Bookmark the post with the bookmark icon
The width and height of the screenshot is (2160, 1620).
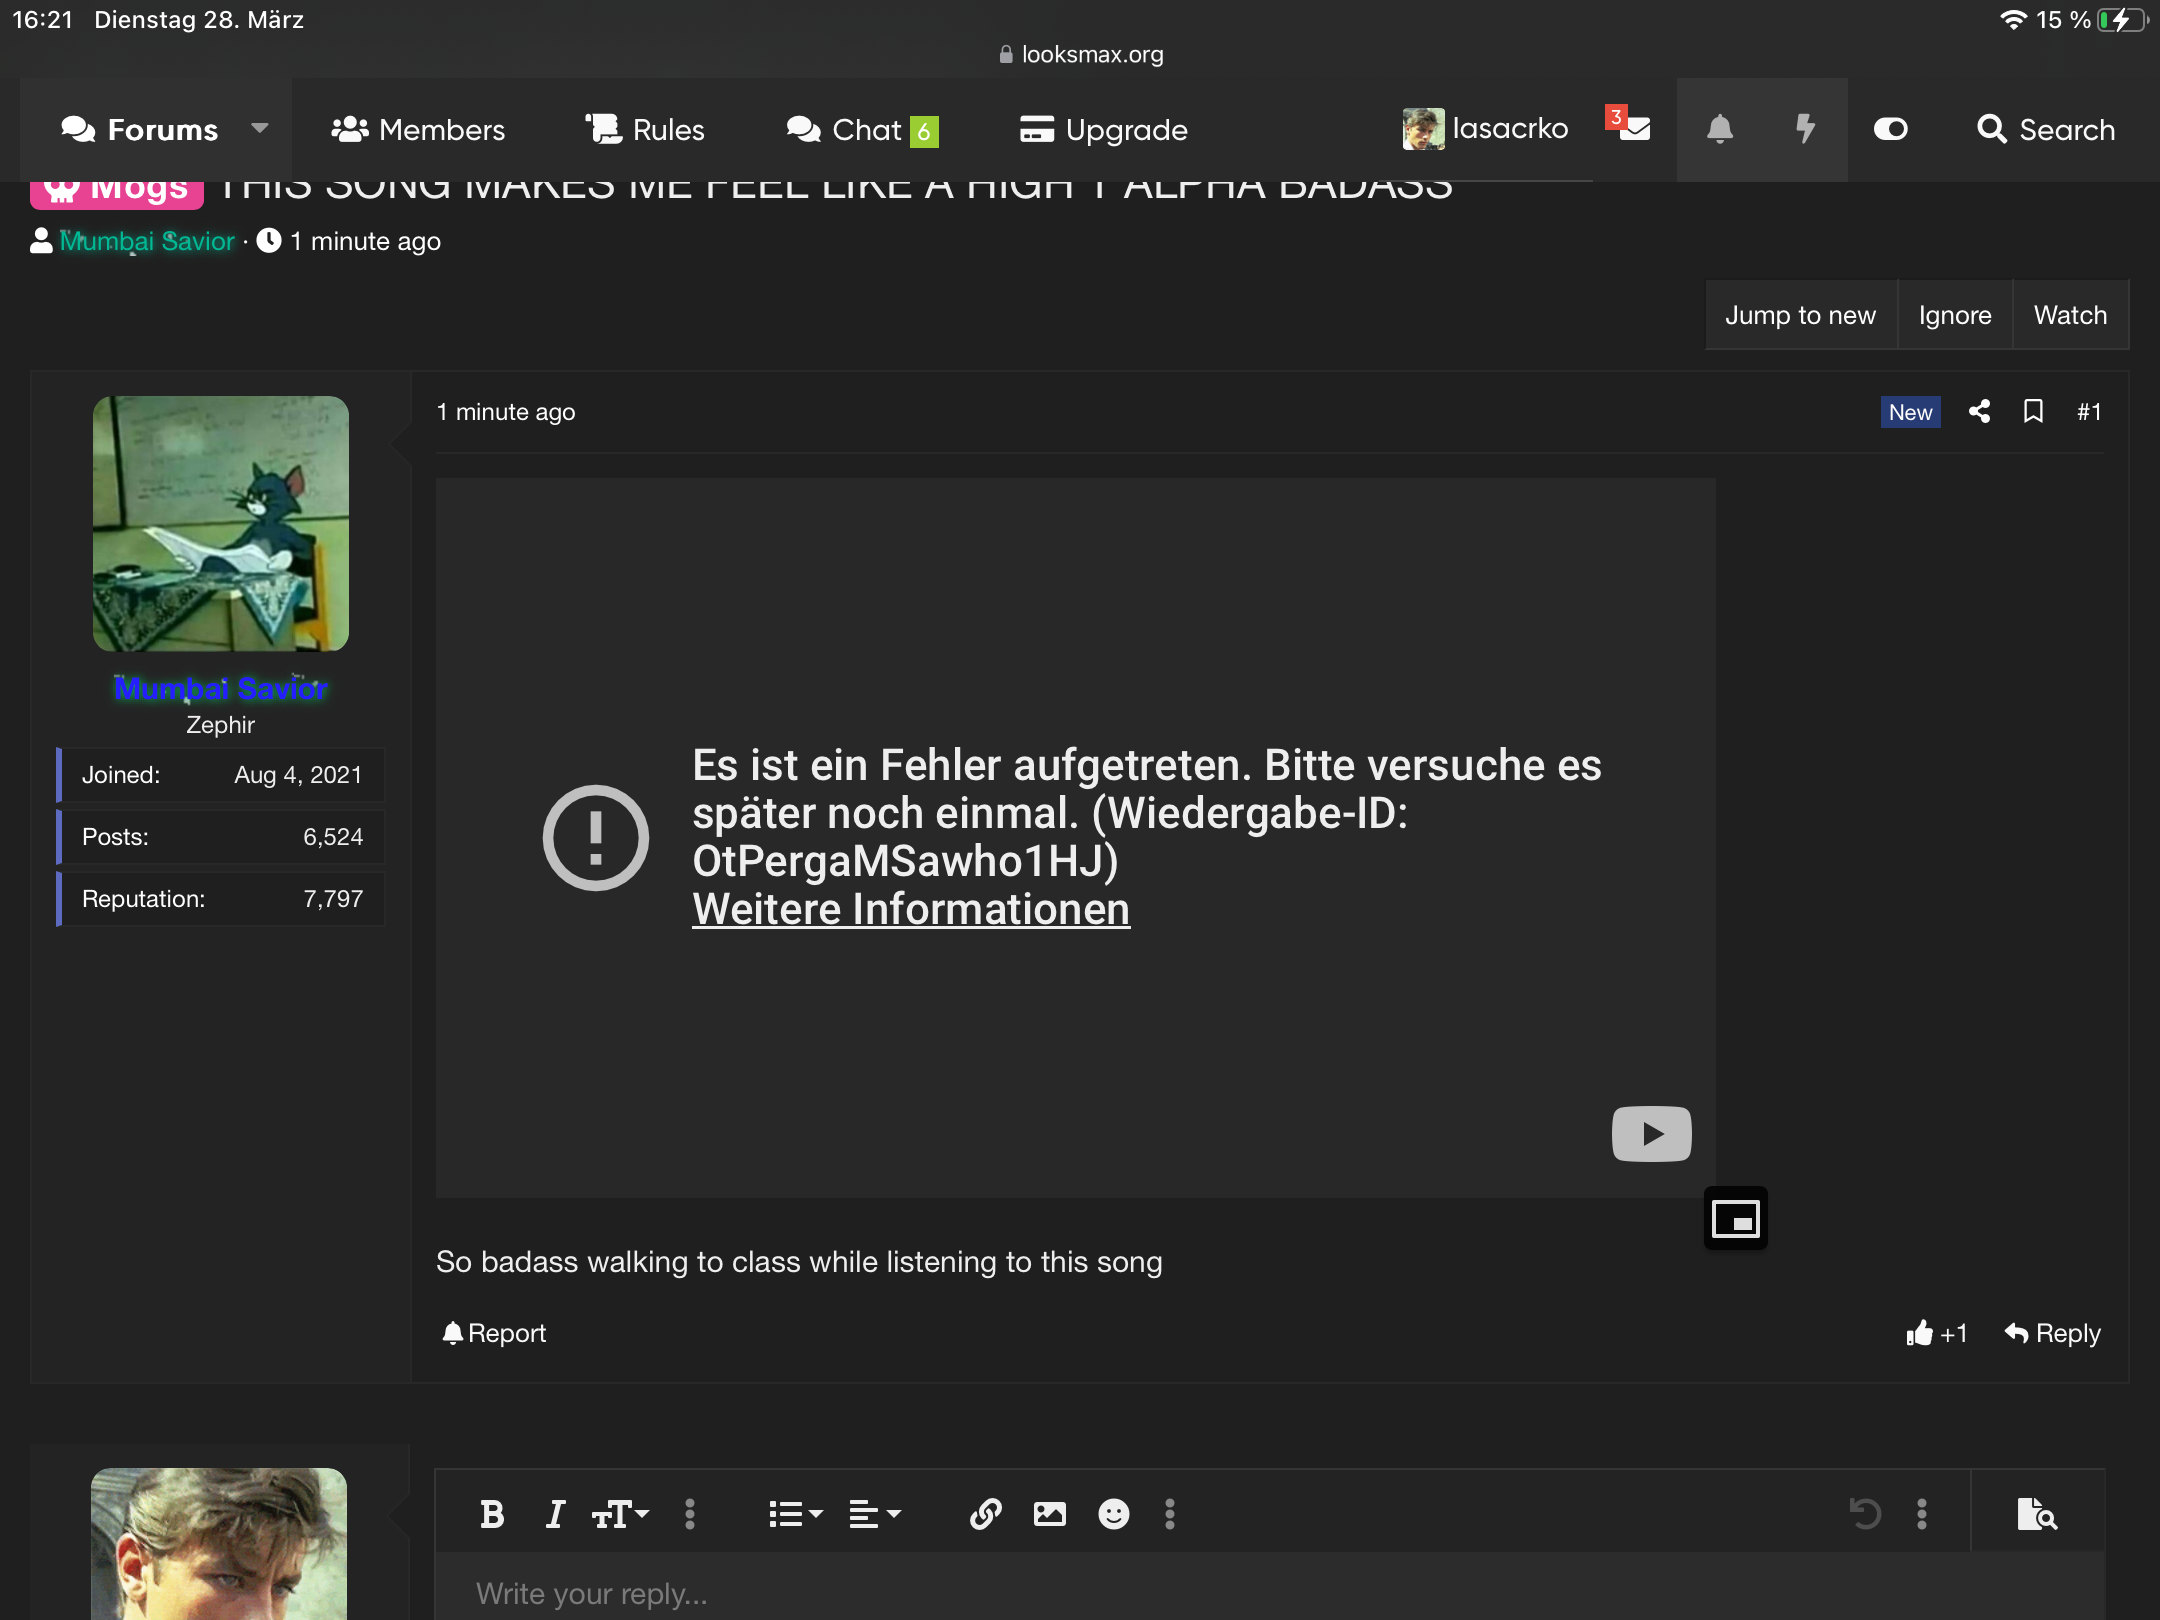pos(2033,412)
